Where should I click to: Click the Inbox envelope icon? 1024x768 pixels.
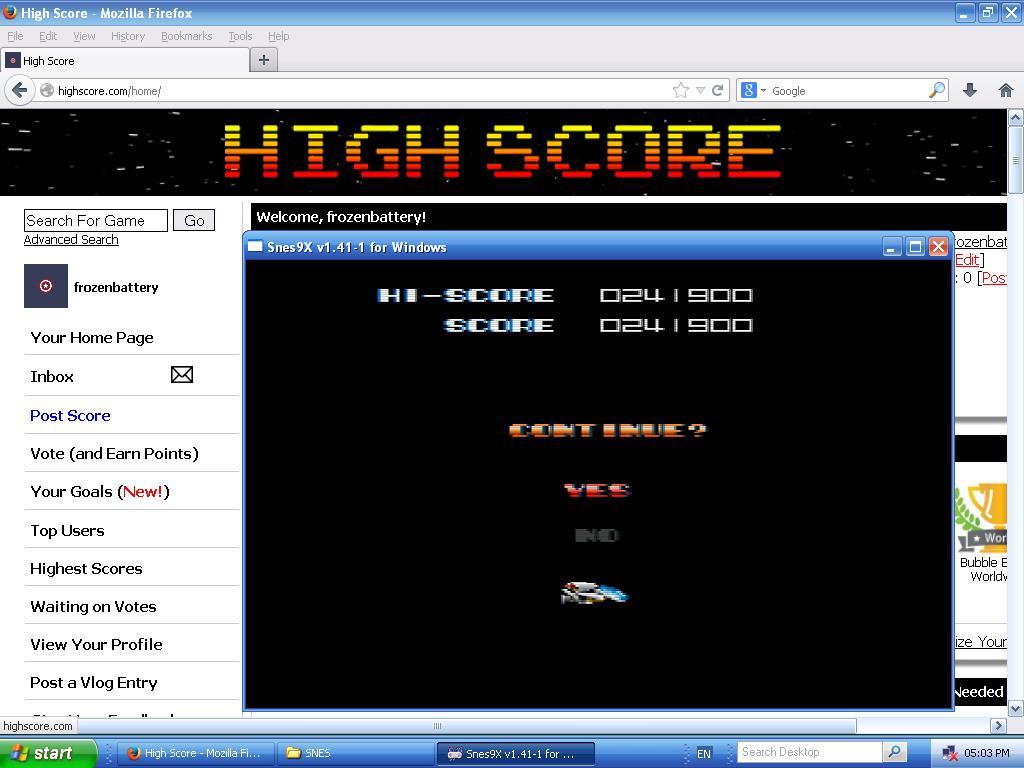coord(182,375)
